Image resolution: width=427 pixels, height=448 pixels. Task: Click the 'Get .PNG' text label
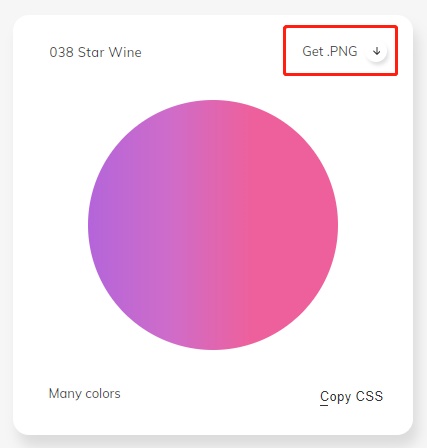[330, 51]
